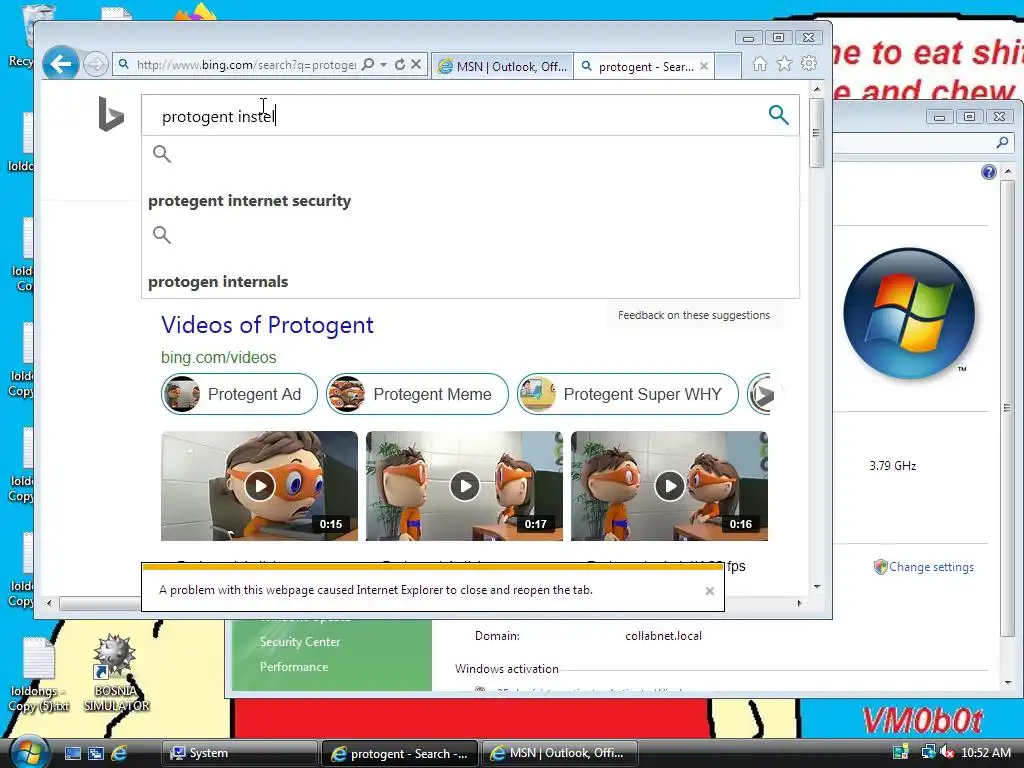This screenshot has height=768, width=1024.
Task: Launch Internet Explorer from quick launch
Action: coord(119,753)
